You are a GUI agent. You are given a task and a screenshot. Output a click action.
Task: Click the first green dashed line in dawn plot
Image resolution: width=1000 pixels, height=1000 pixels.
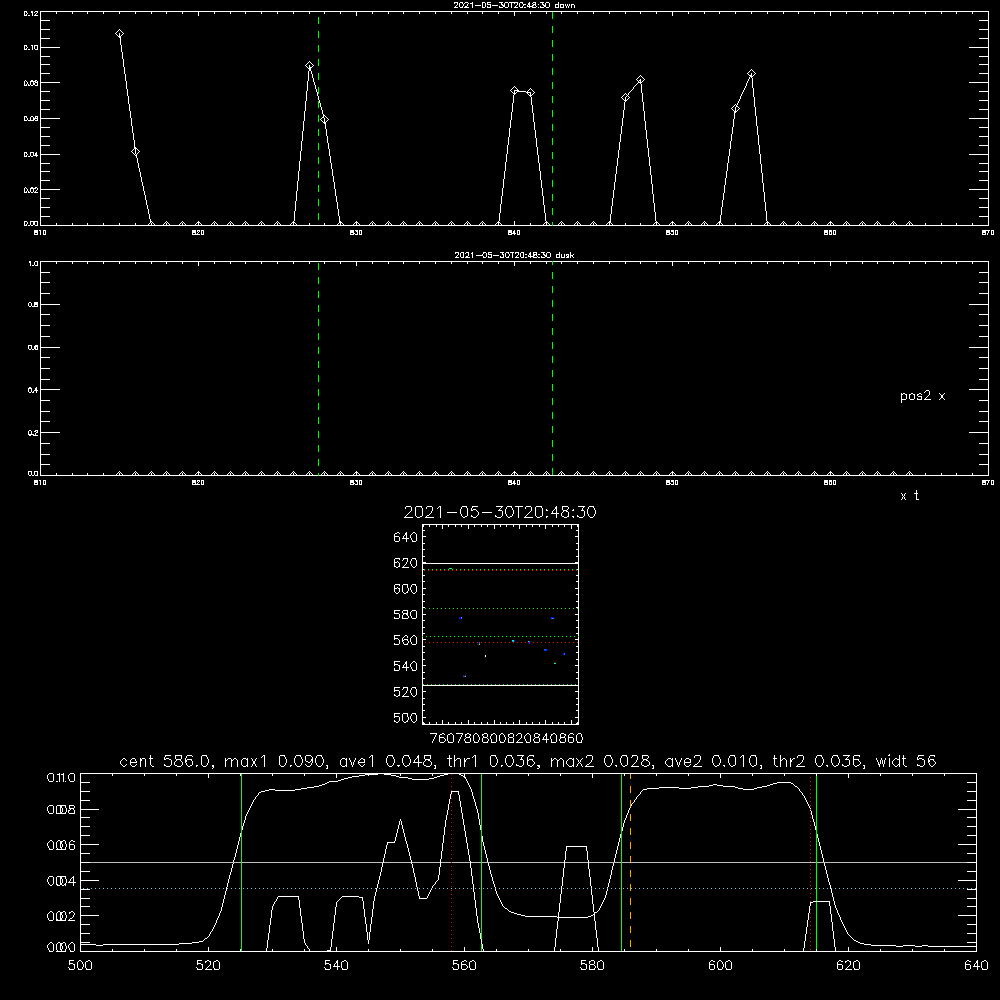tap(318, 118)
